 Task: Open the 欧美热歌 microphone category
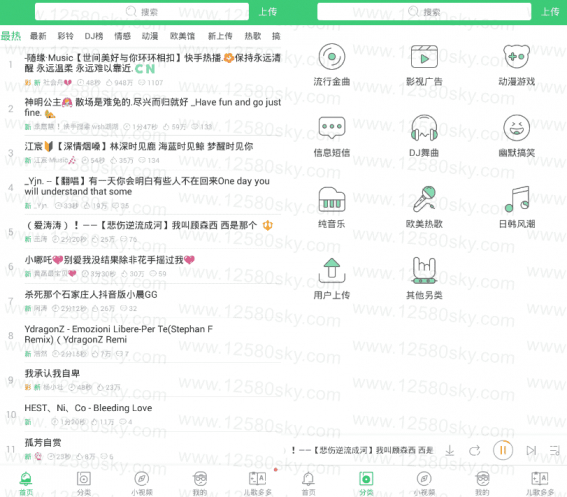(x=424, y=207)
